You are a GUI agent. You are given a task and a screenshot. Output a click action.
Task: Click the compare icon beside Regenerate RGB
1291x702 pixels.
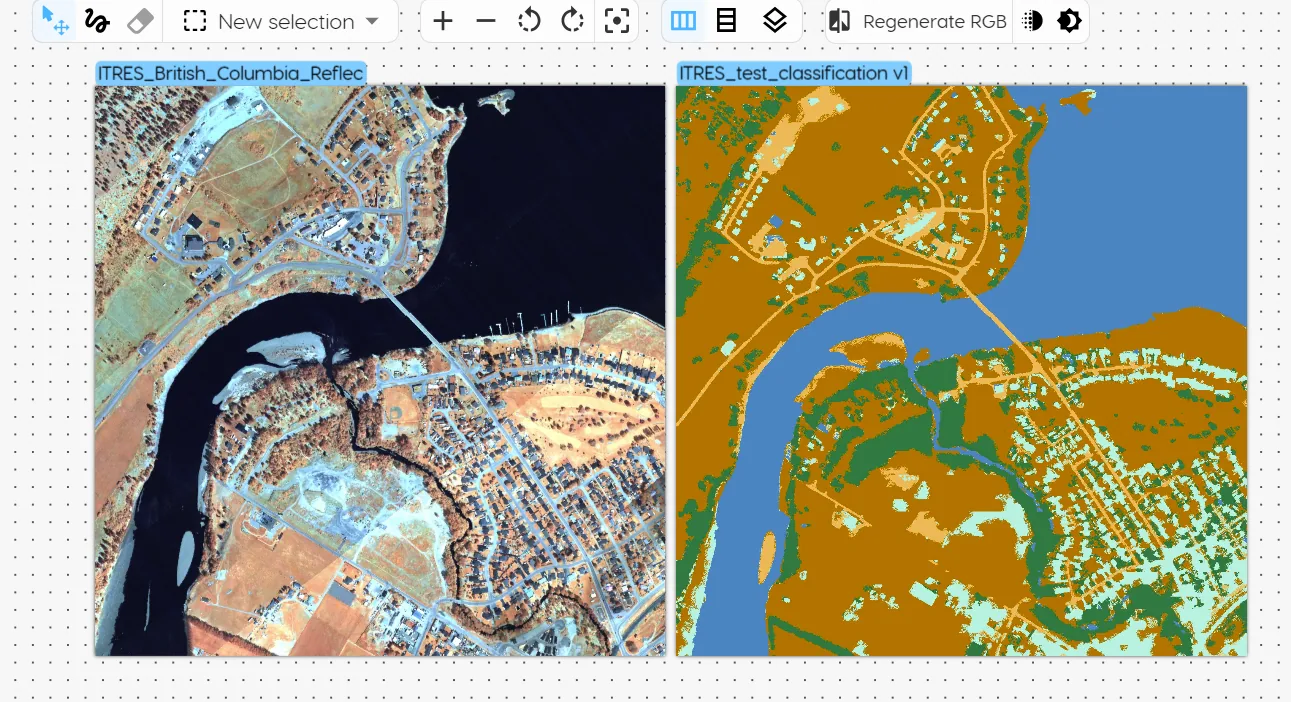click(x=840, y=21)
